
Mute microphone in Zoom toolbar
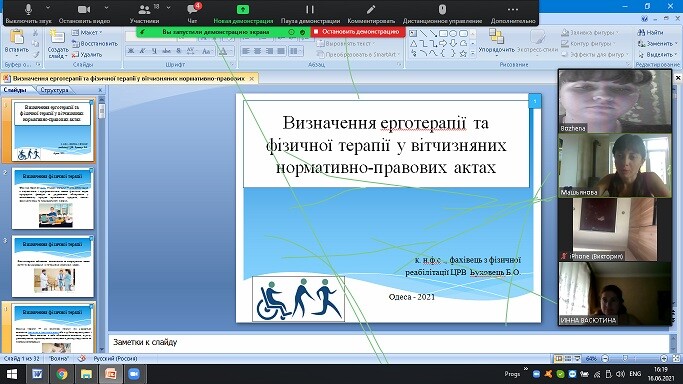(28, 13)
